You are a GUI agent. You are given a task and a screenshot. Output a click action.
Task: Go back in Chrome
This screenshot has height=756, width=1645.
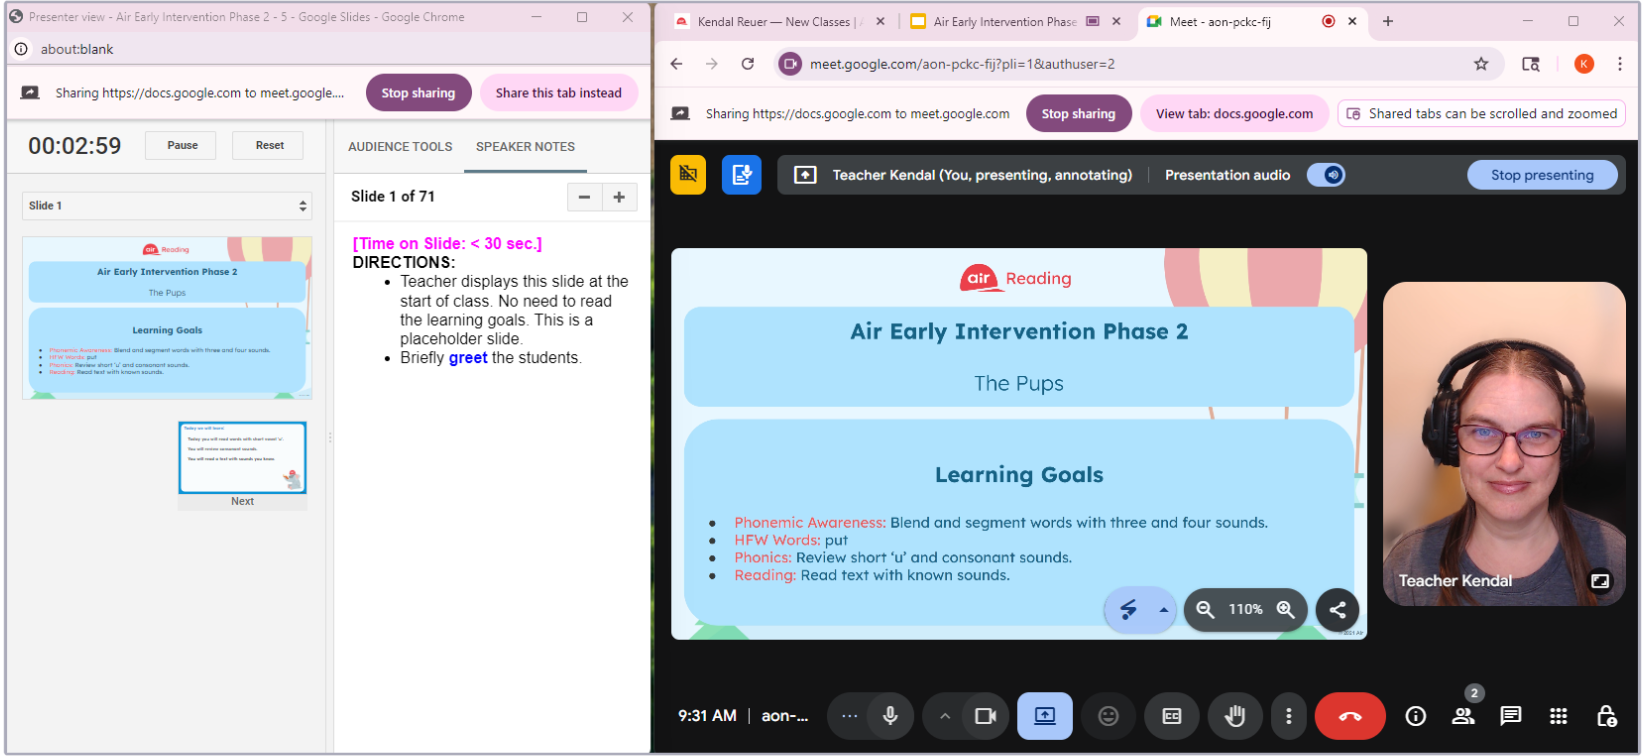pyautogui.click(x=677, y=64)
